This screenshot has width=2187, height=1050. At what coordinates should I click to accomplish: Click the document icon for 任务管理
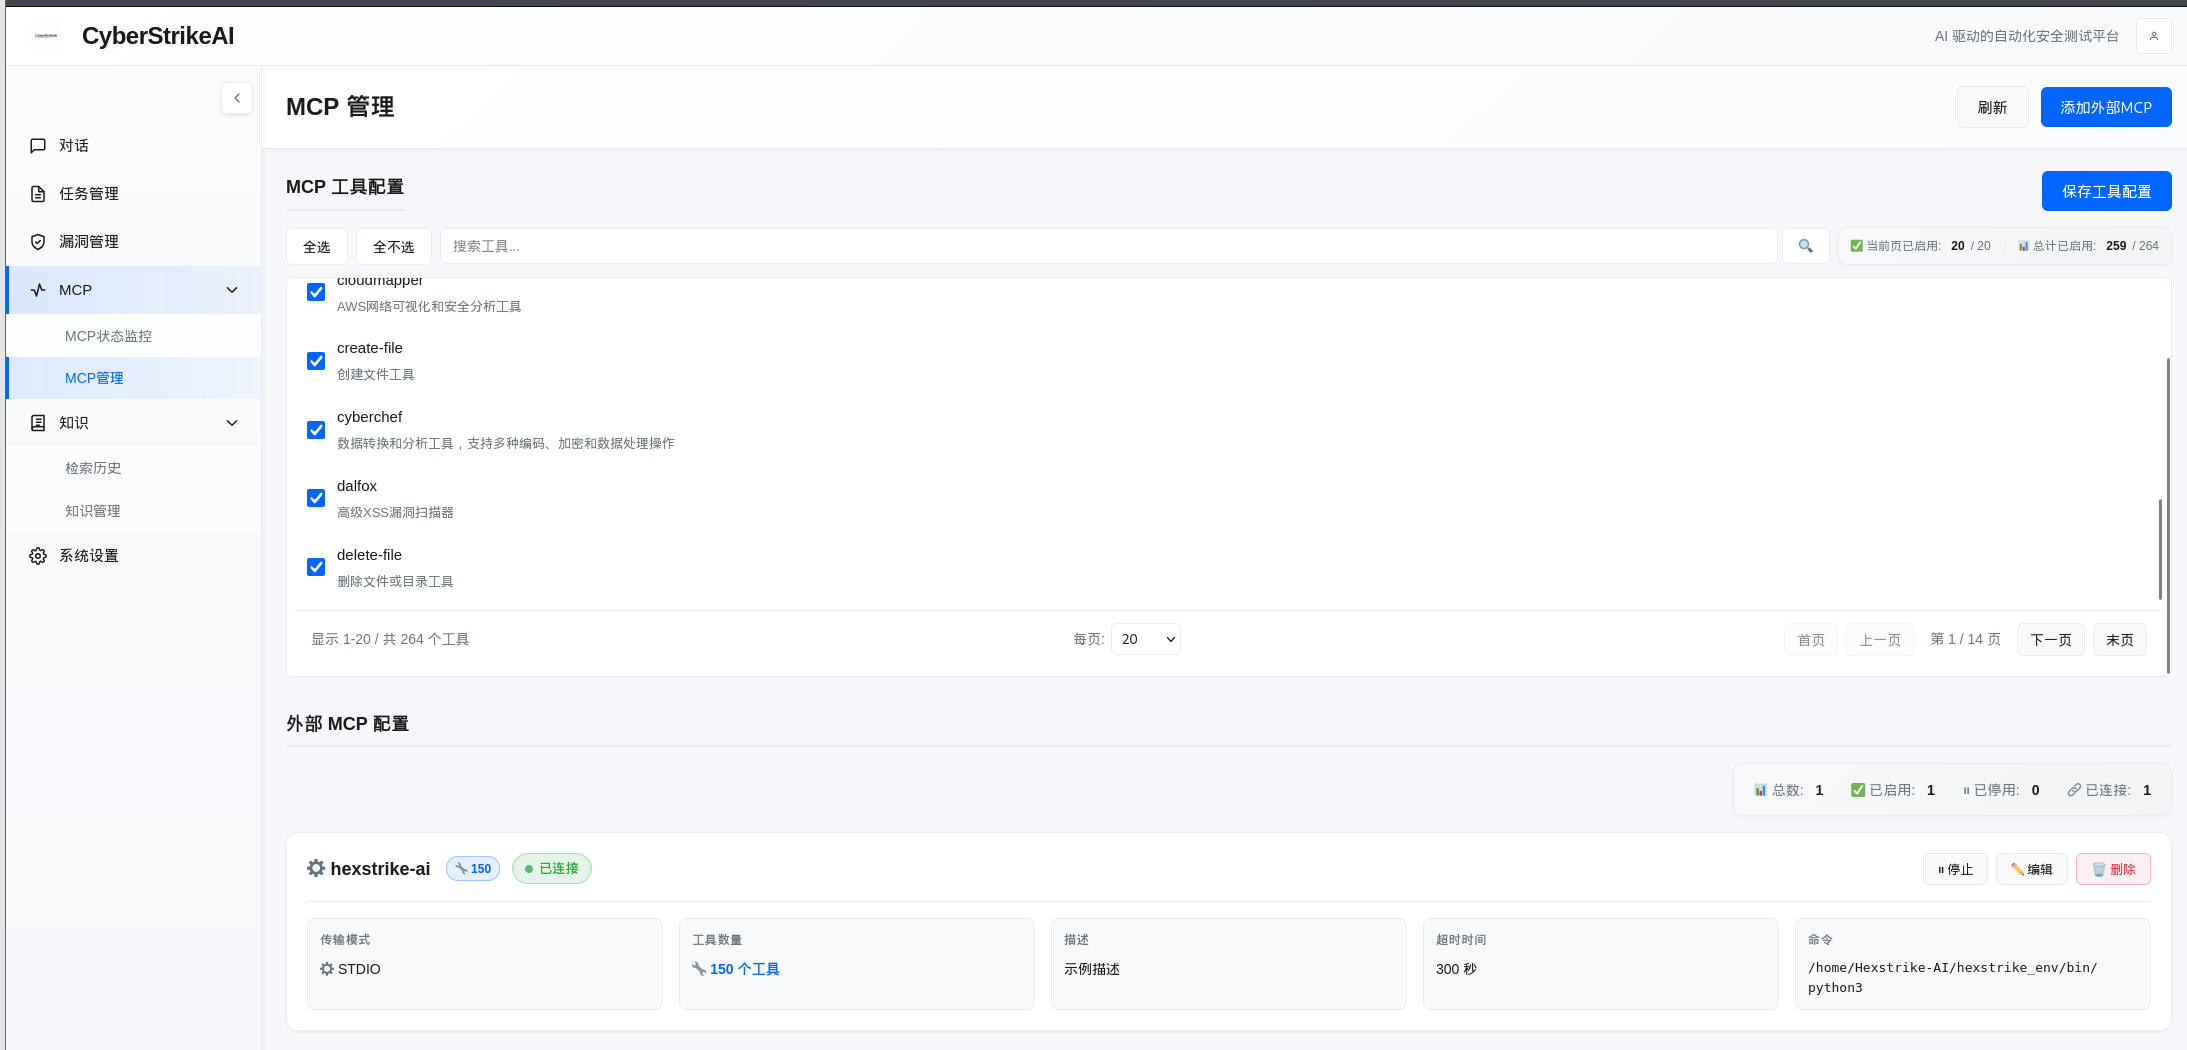[38, 194]
